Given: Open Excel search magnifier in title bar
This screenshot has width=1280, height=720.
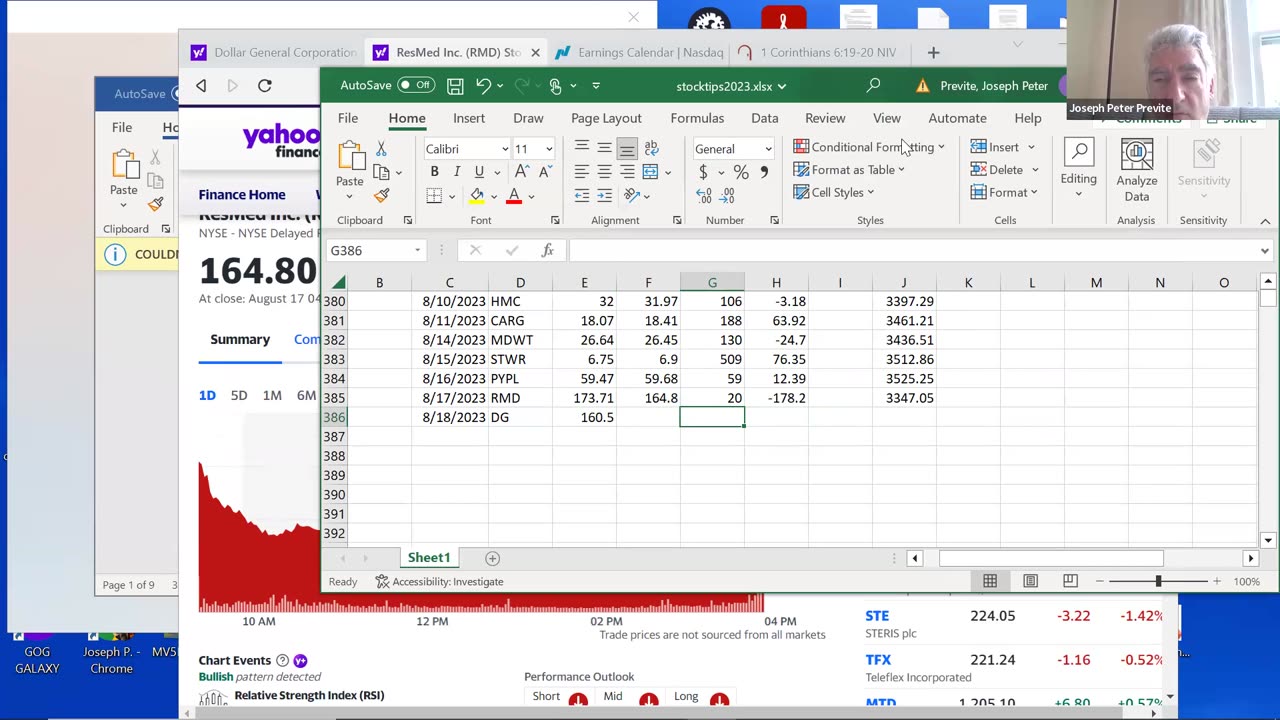Looking at the screenshot, I should (873, 85).
